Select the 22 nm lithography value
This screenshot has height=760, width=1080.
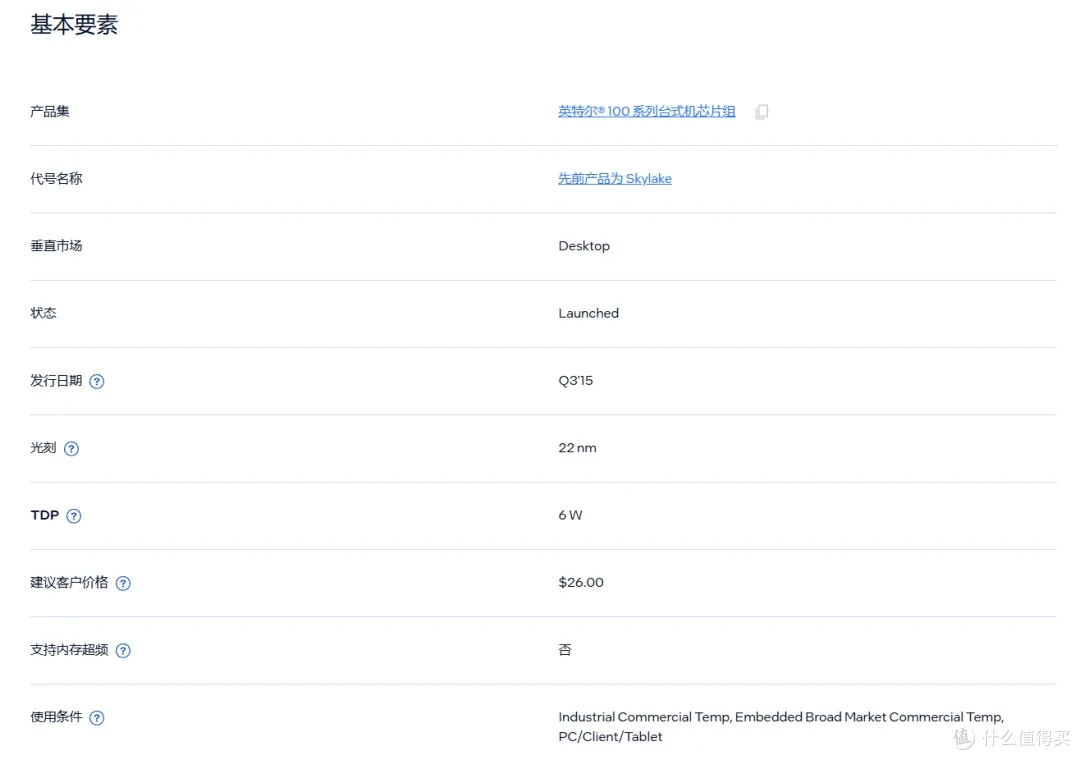point(578,448)
